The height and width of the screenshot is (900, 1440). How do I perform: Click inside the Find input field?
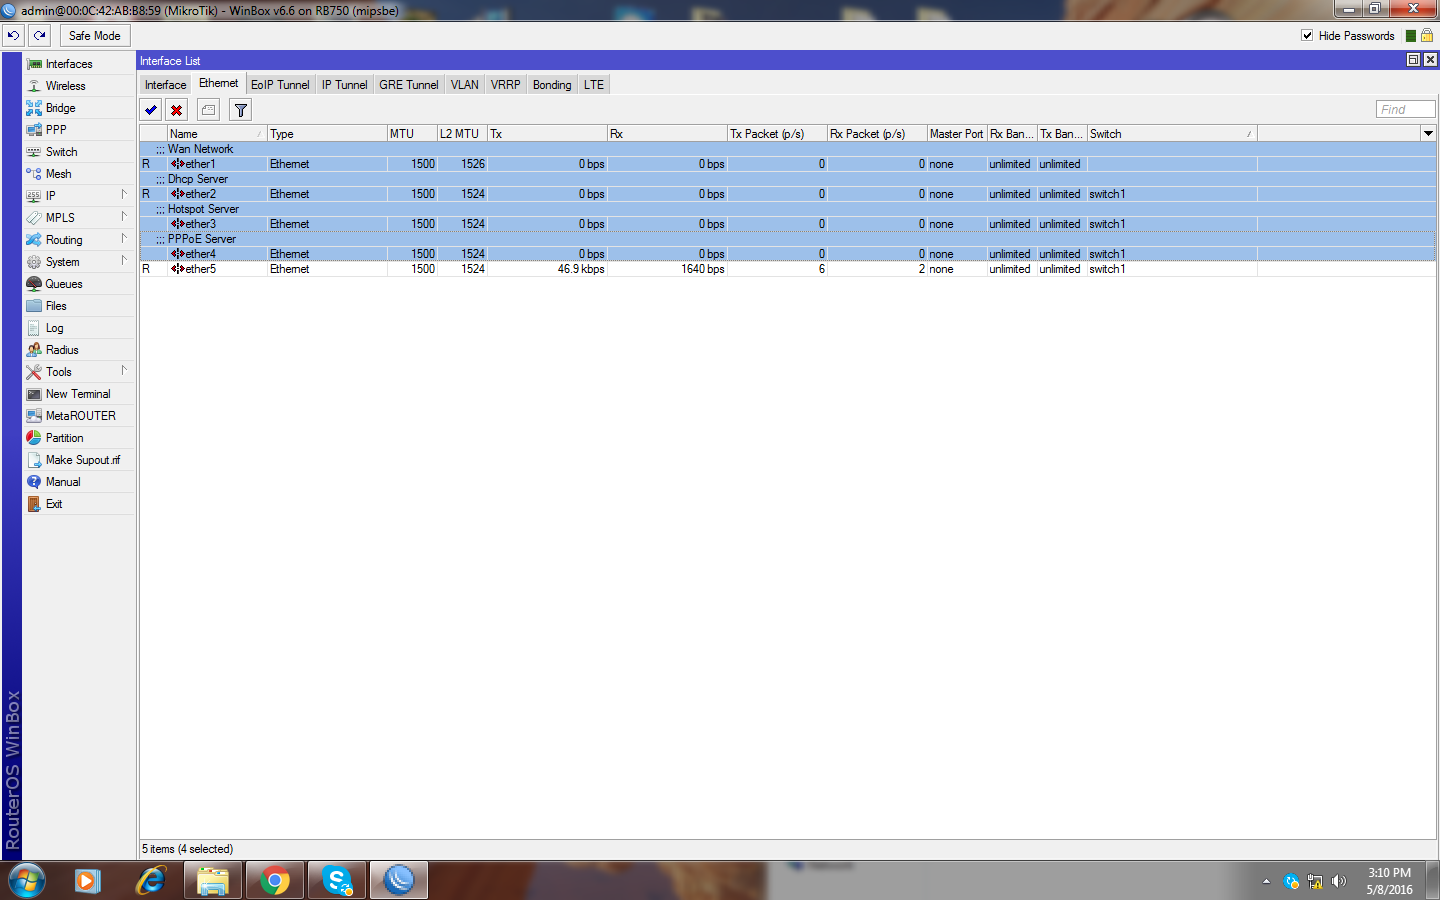click(1404, 108)
